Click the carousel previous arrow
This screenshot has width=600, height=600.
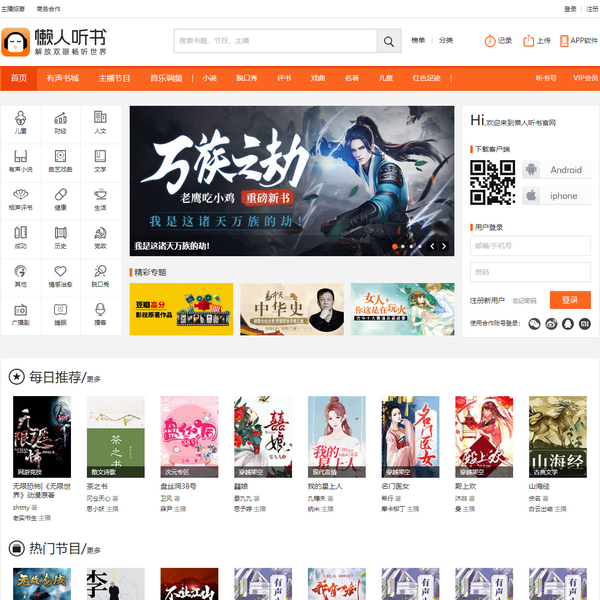tap(432, 245)
